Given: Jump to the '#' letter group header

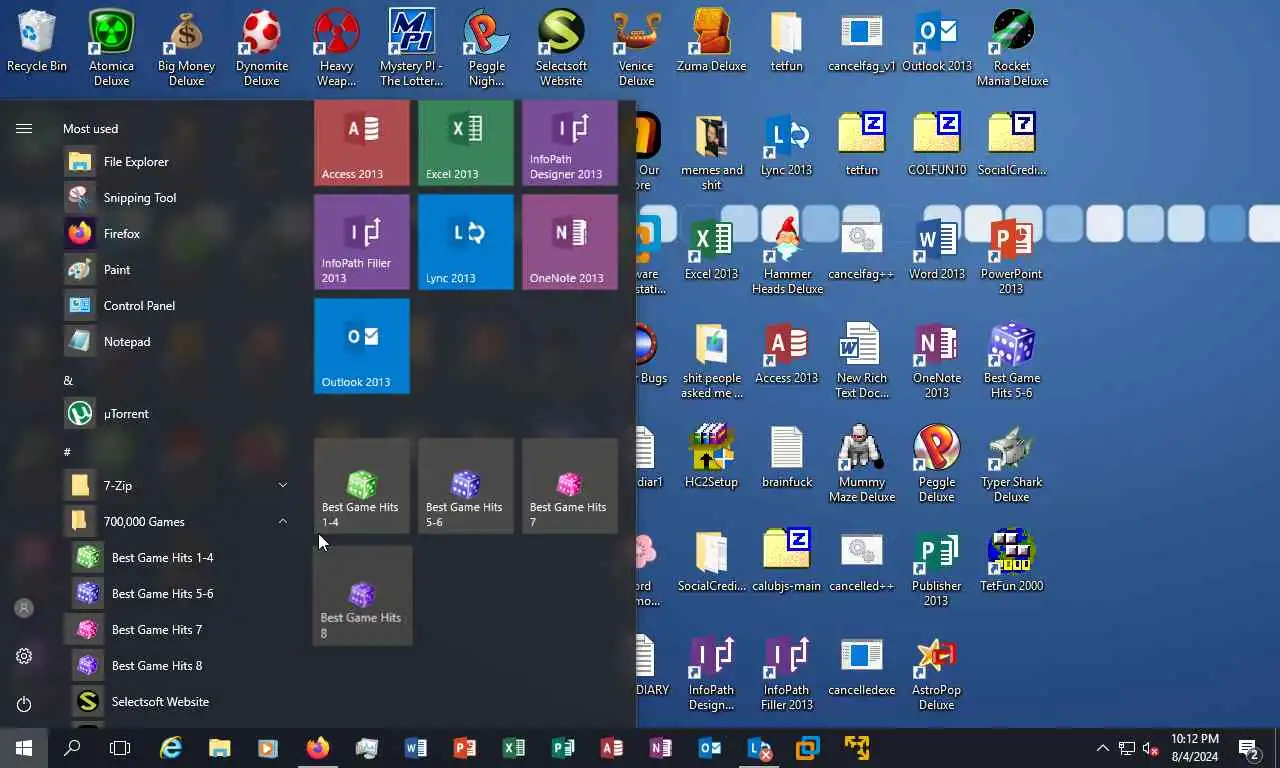Looking at the screenshot, I should (67, 452).
